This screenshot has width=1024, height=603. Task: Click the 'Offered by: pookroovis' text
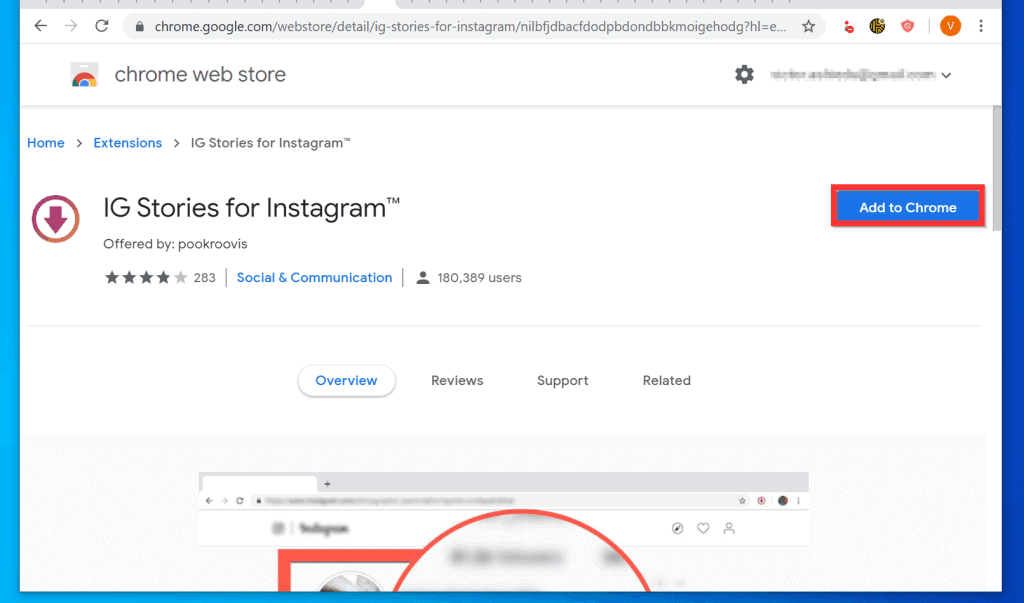point(175,244)
